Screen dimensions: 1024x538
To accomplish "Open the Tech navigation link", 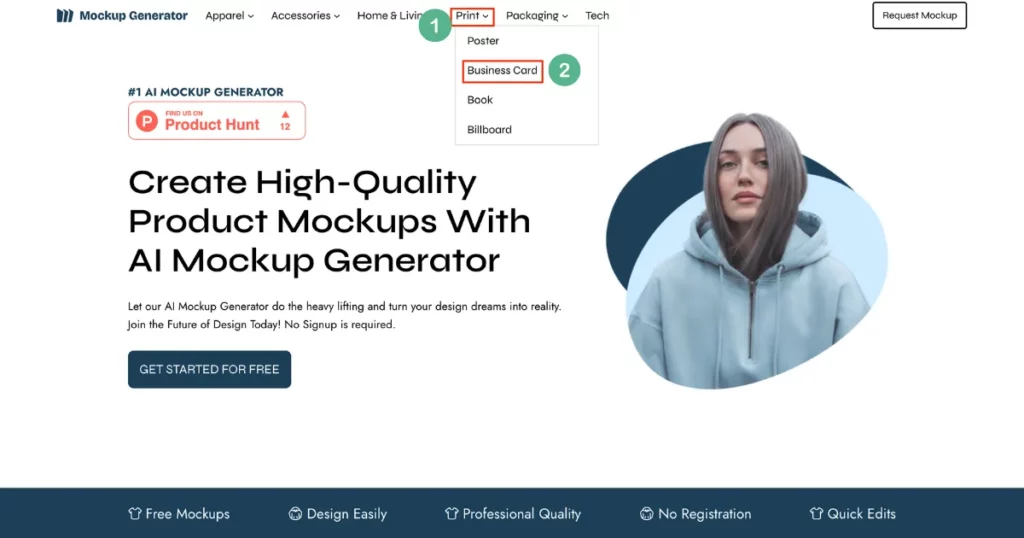I will click(x=597, y=16).
